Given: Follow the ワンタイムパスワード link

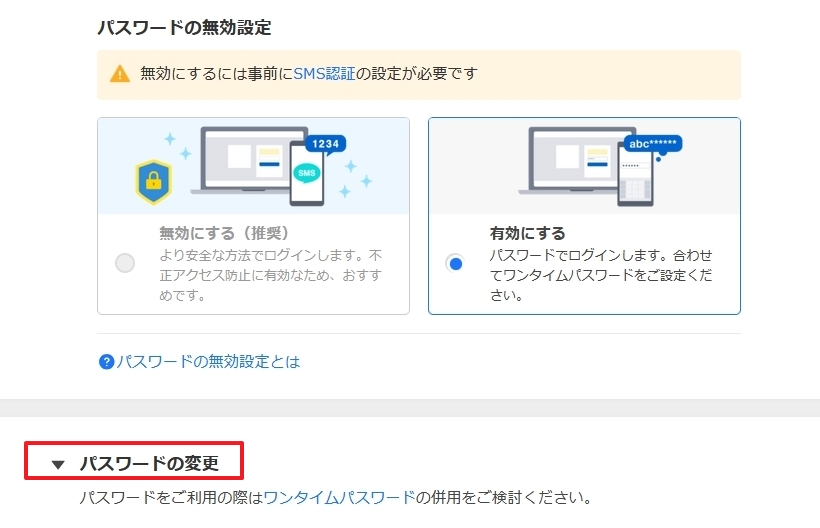Looking at the screenshot, I should 339,497.
